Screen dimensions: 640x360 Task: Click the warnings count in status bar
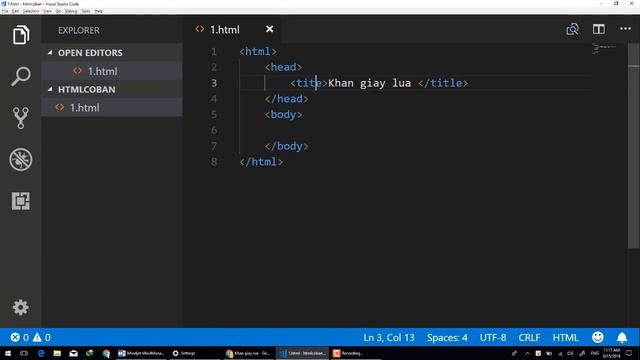(42, 337)
